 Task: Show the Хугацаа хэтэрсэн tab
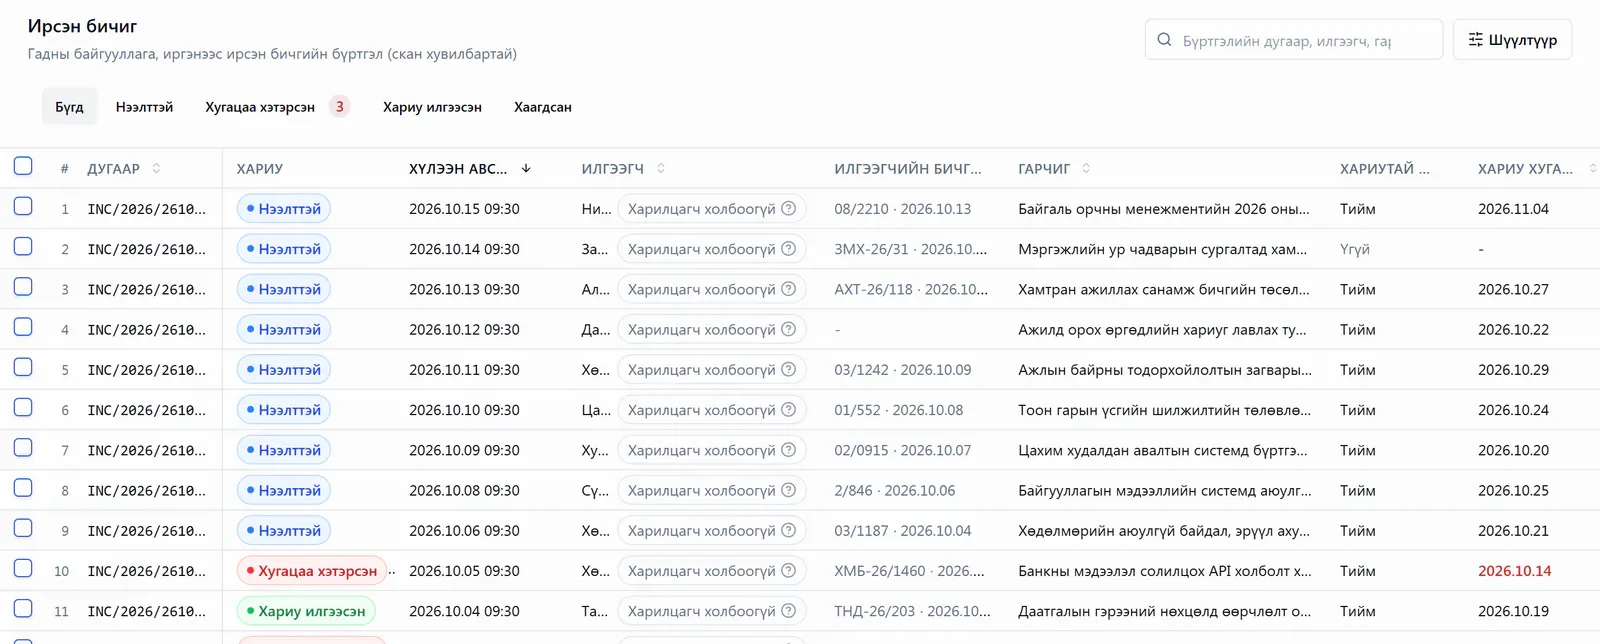pyautogui.click(x=277, y=107)
